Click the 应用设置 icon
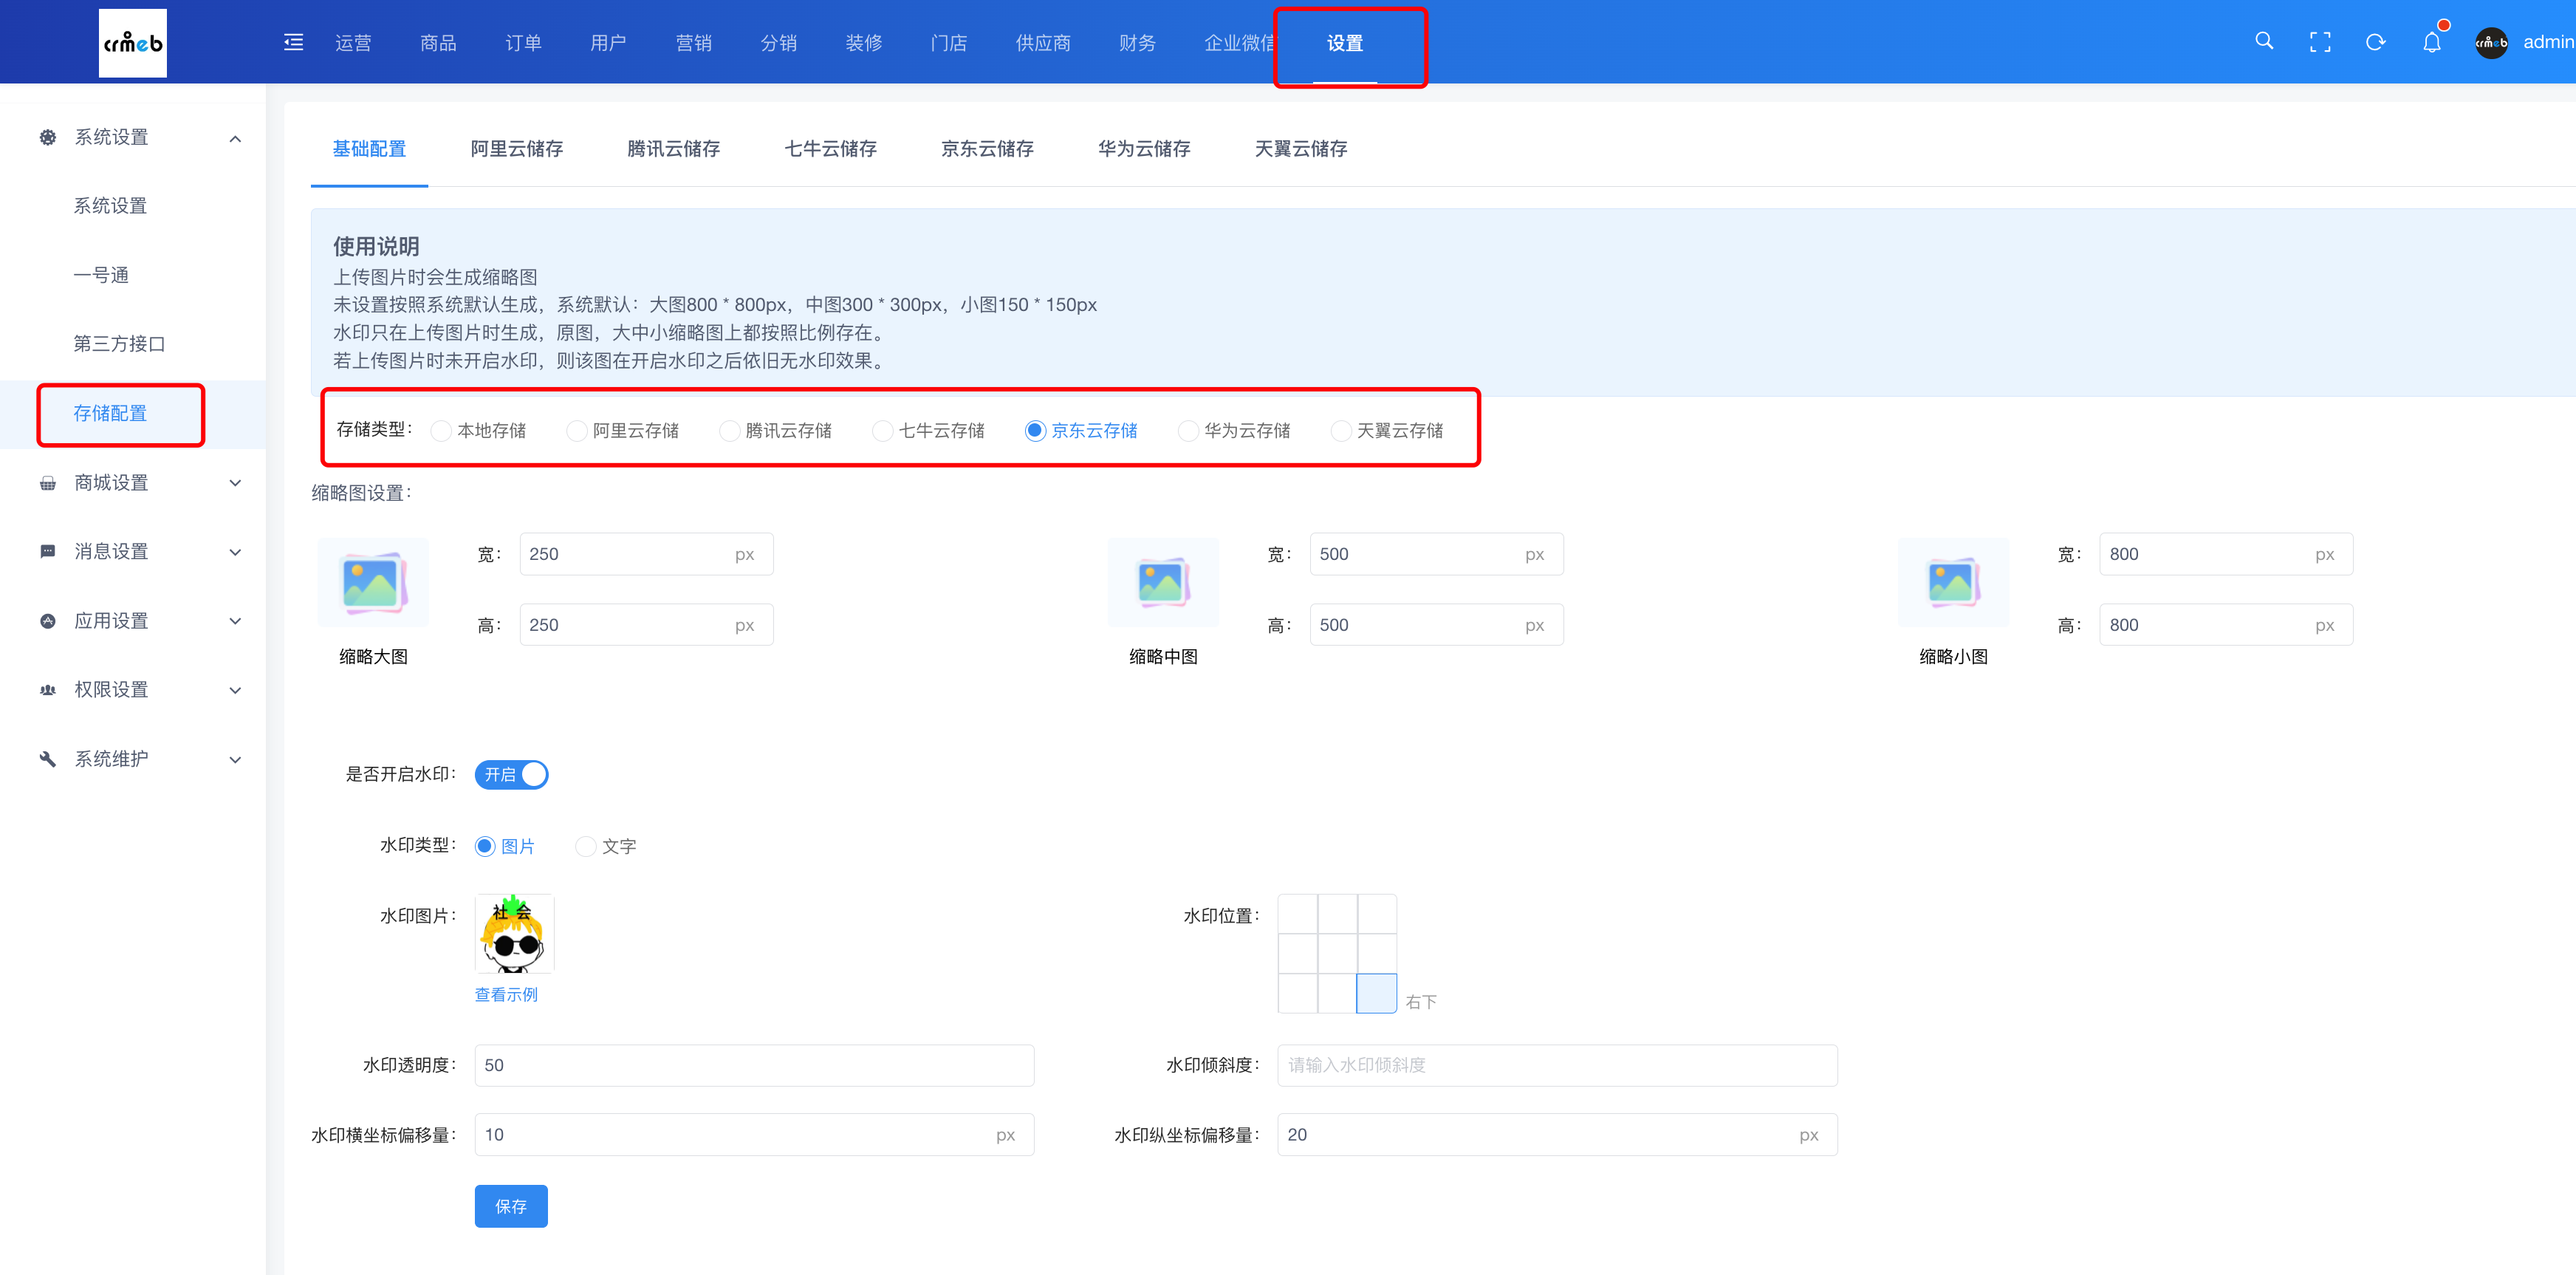 (x=48, y=621)
